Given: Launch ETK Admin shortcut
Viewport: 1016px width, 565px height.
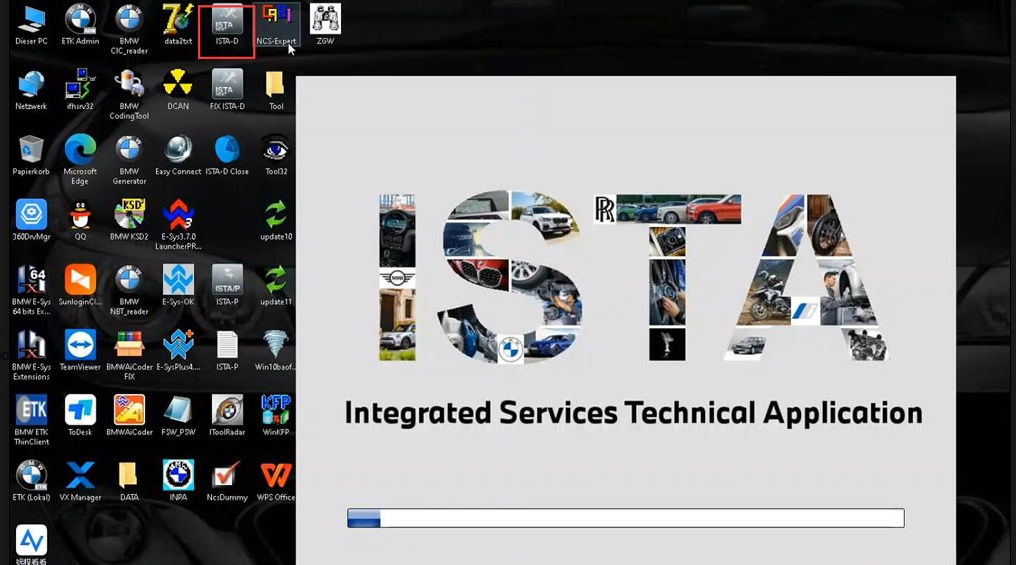Looking at the screenshot, I should (80, 25).
